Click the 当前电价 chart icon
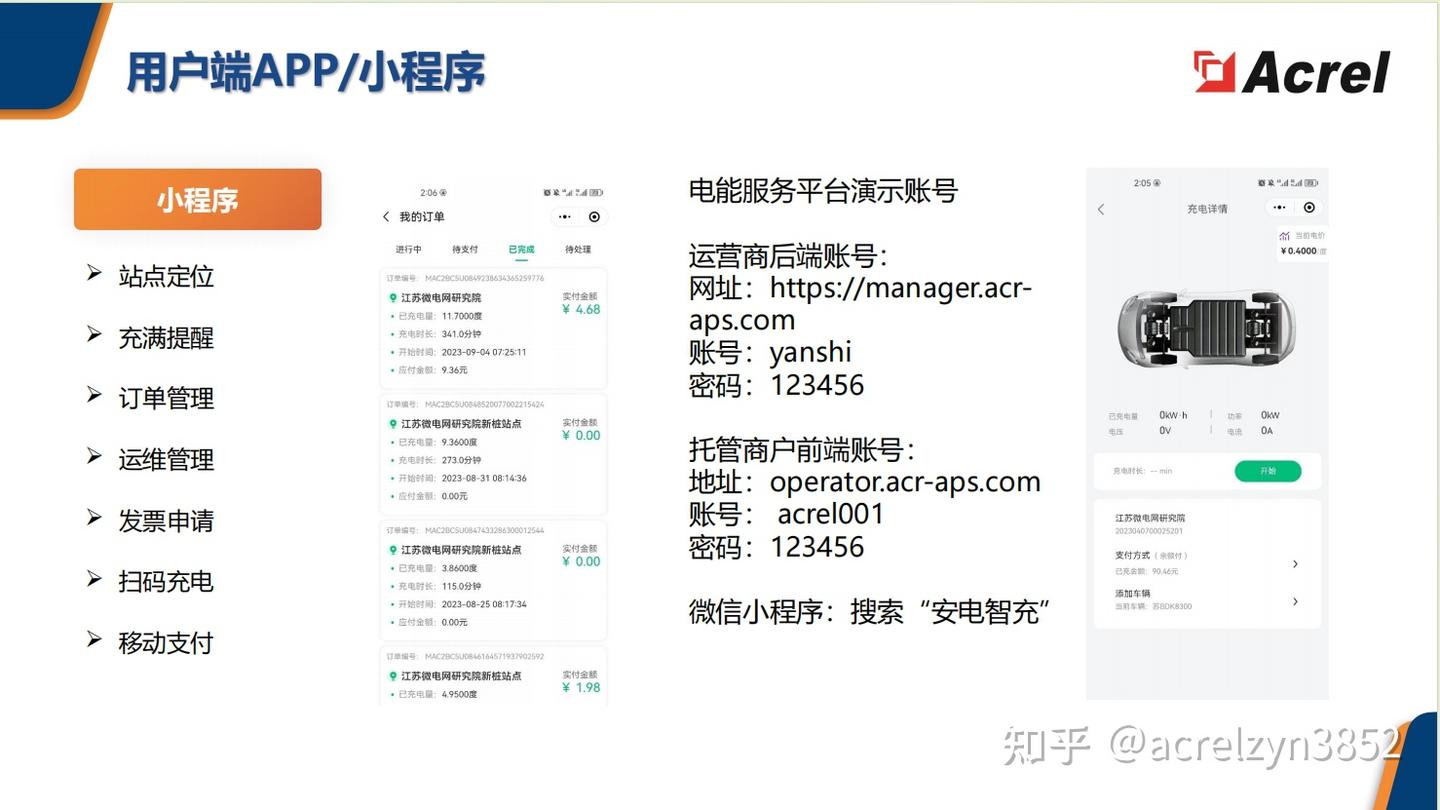 click(x=1285, y=236)
